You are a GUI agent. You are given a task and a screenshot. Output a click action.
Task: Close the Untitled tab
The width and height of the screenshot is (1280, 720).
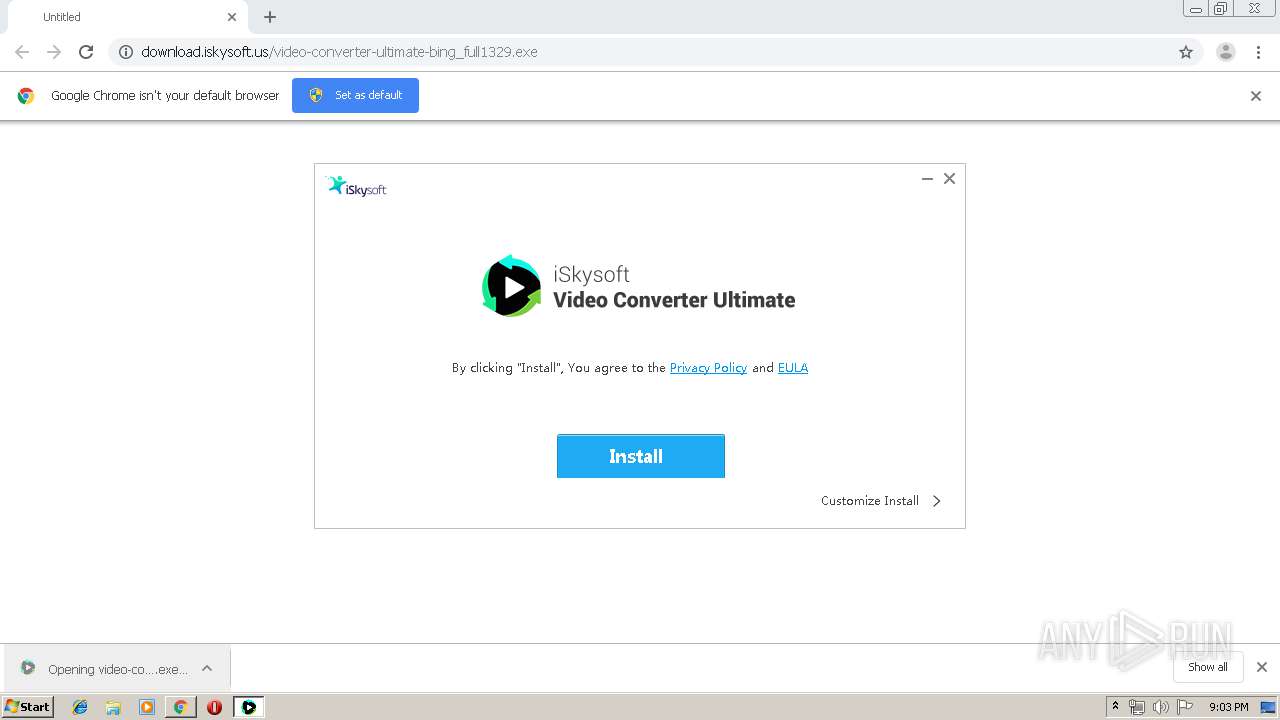pos(232,17)
